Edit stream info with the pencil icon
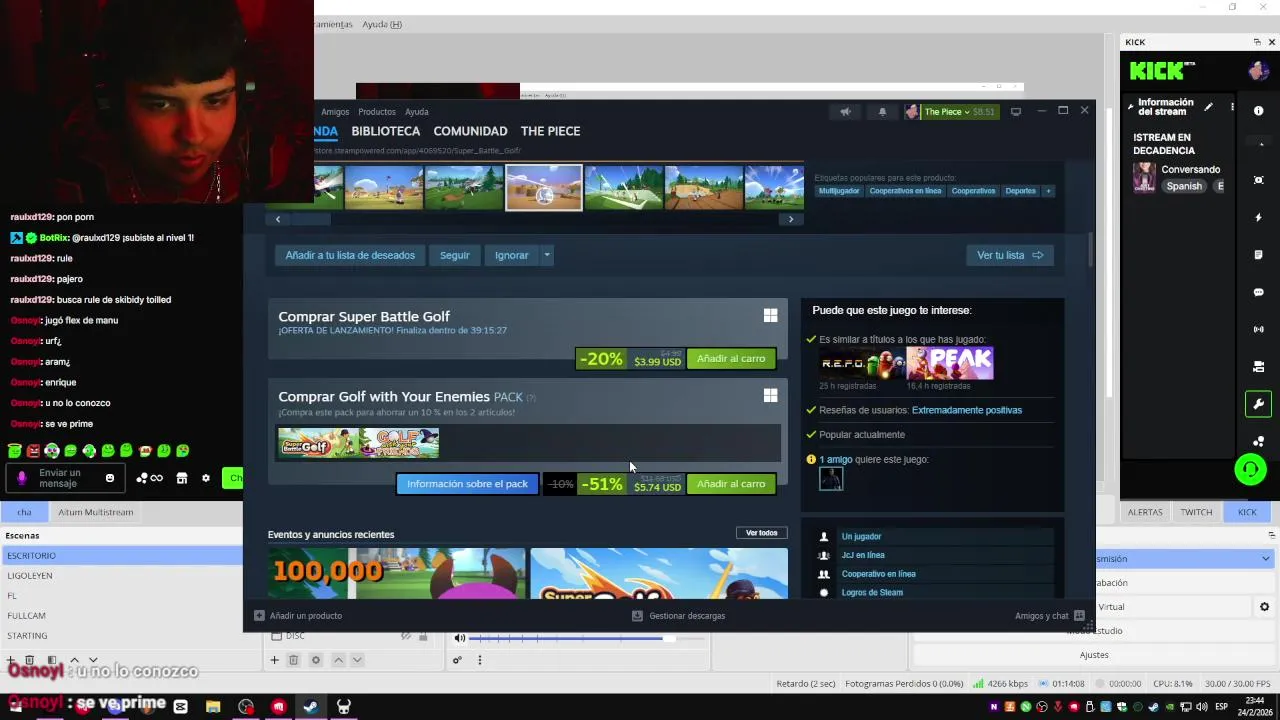Screen dimensions: 1280x720 coord(1208,107)
